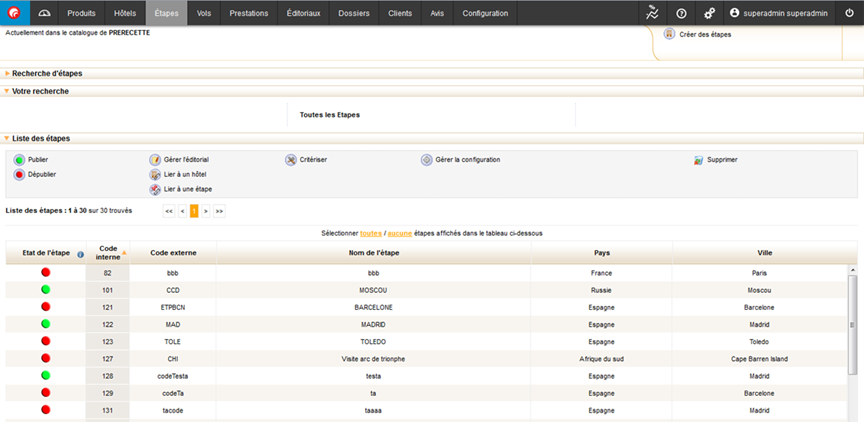Click the red Dépublier icon
Image resolution: width=864 pixels, height=422 pixels.
(x=19, y=174)
